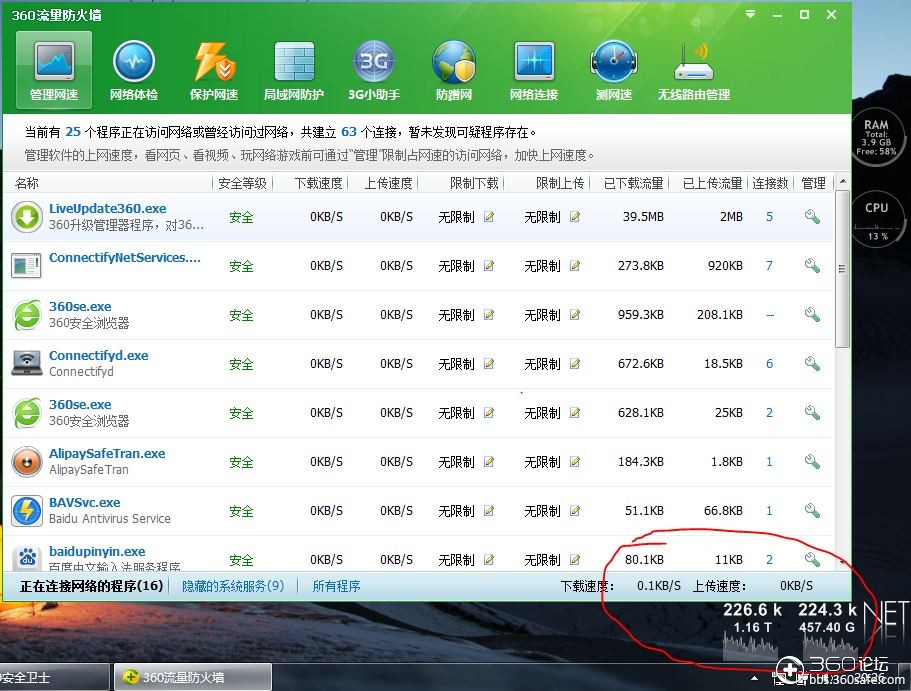The width and height of the screenshot is (911, 691).
Task: Sort list by 已下载流量 column header
Action: point(633,183)
